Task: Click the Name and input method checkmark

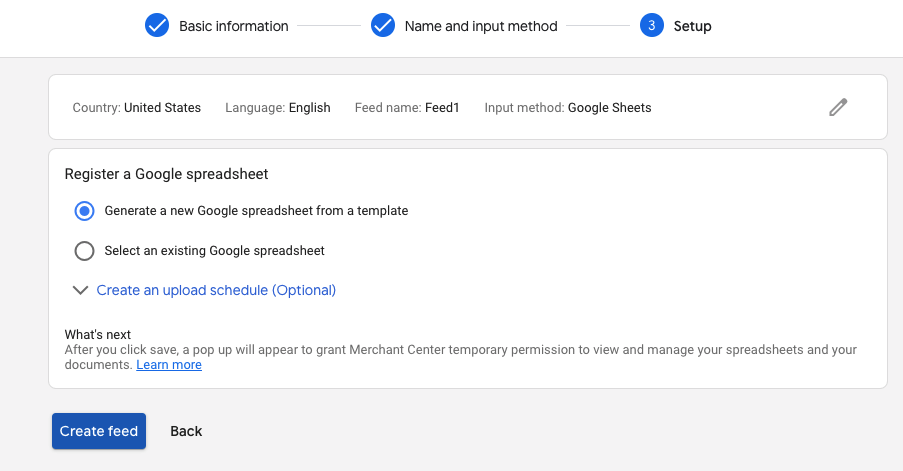Action: coord(382,25)
